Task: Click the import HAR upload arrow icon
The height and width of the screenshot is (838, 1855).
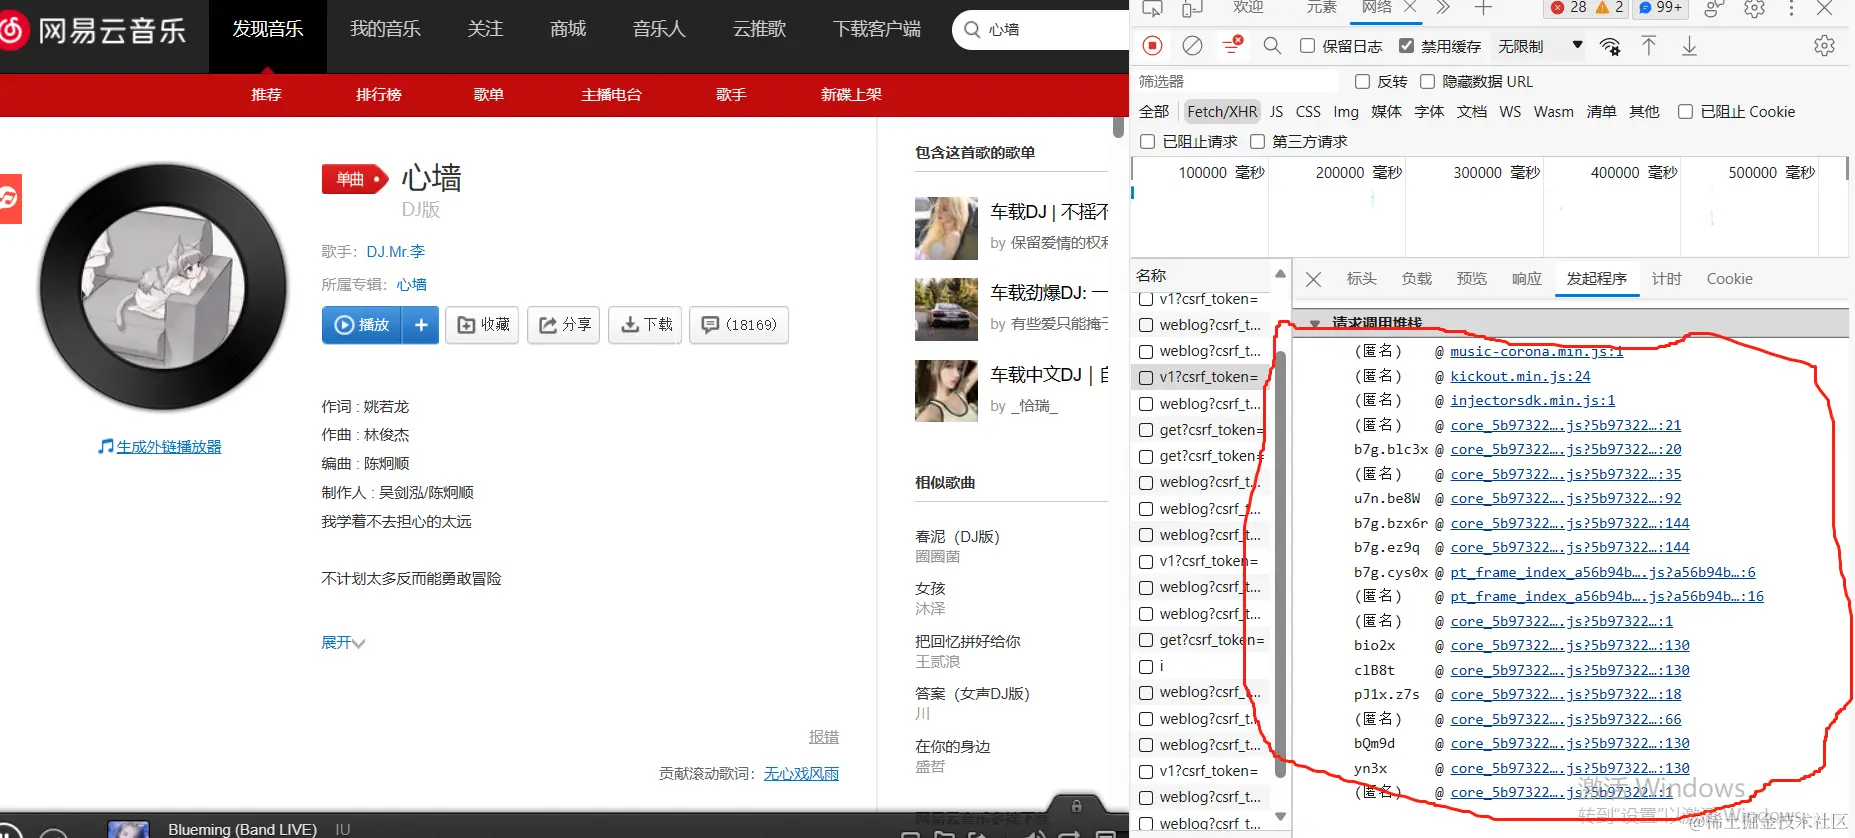Action: point(1649,45)
